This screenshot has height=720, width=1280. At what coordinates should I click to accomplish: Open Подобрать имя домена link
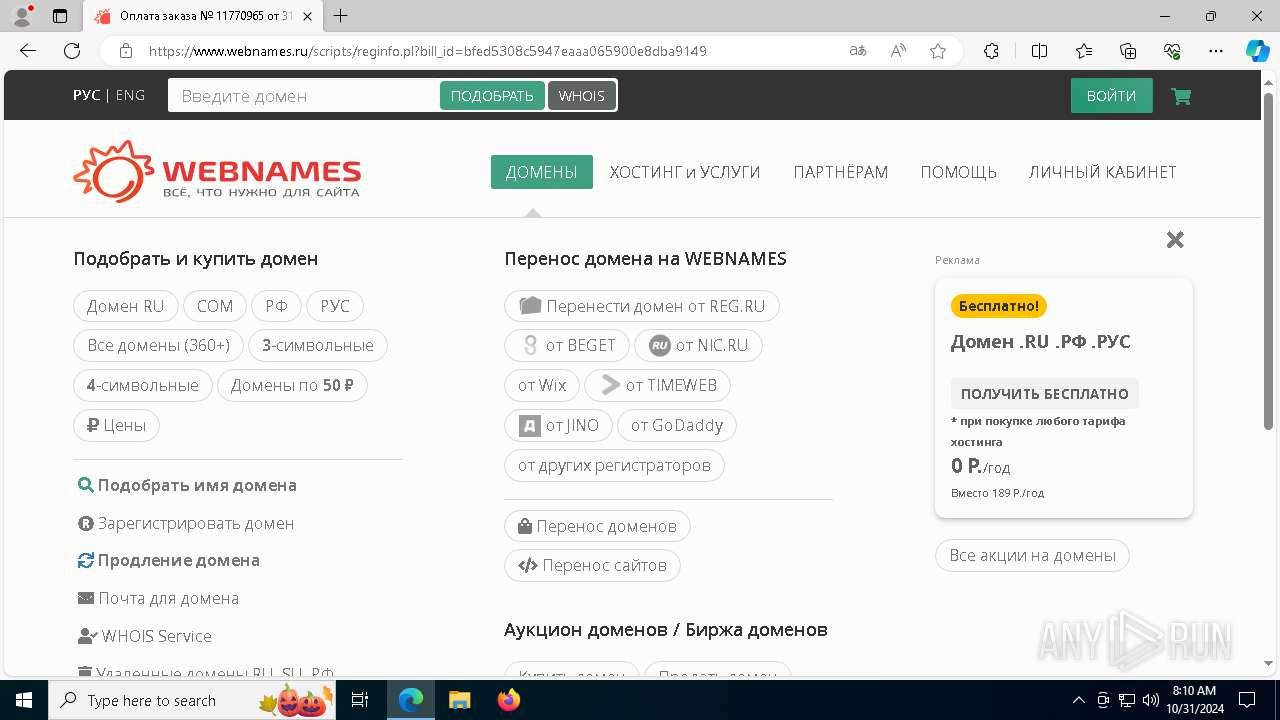187,485
